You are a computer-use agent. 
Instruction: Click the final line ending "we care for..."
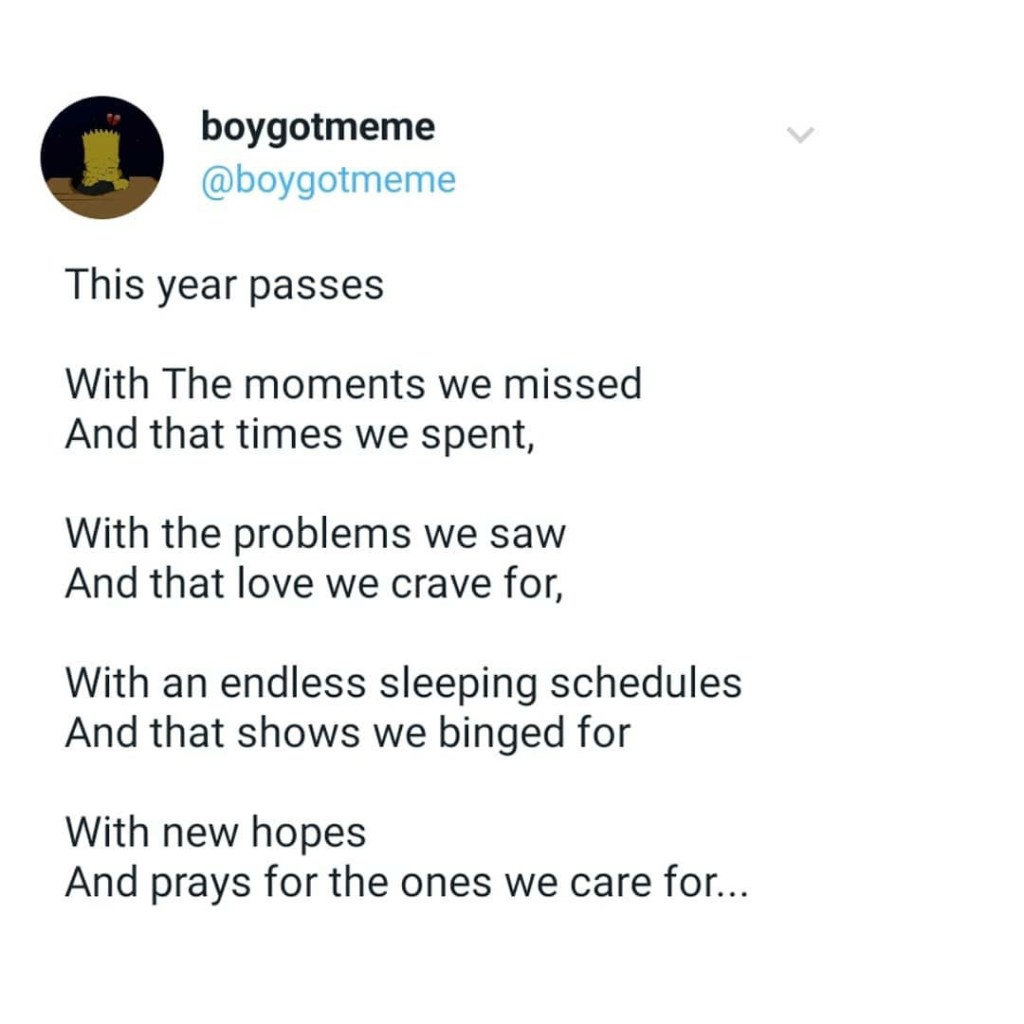(405, 882)
